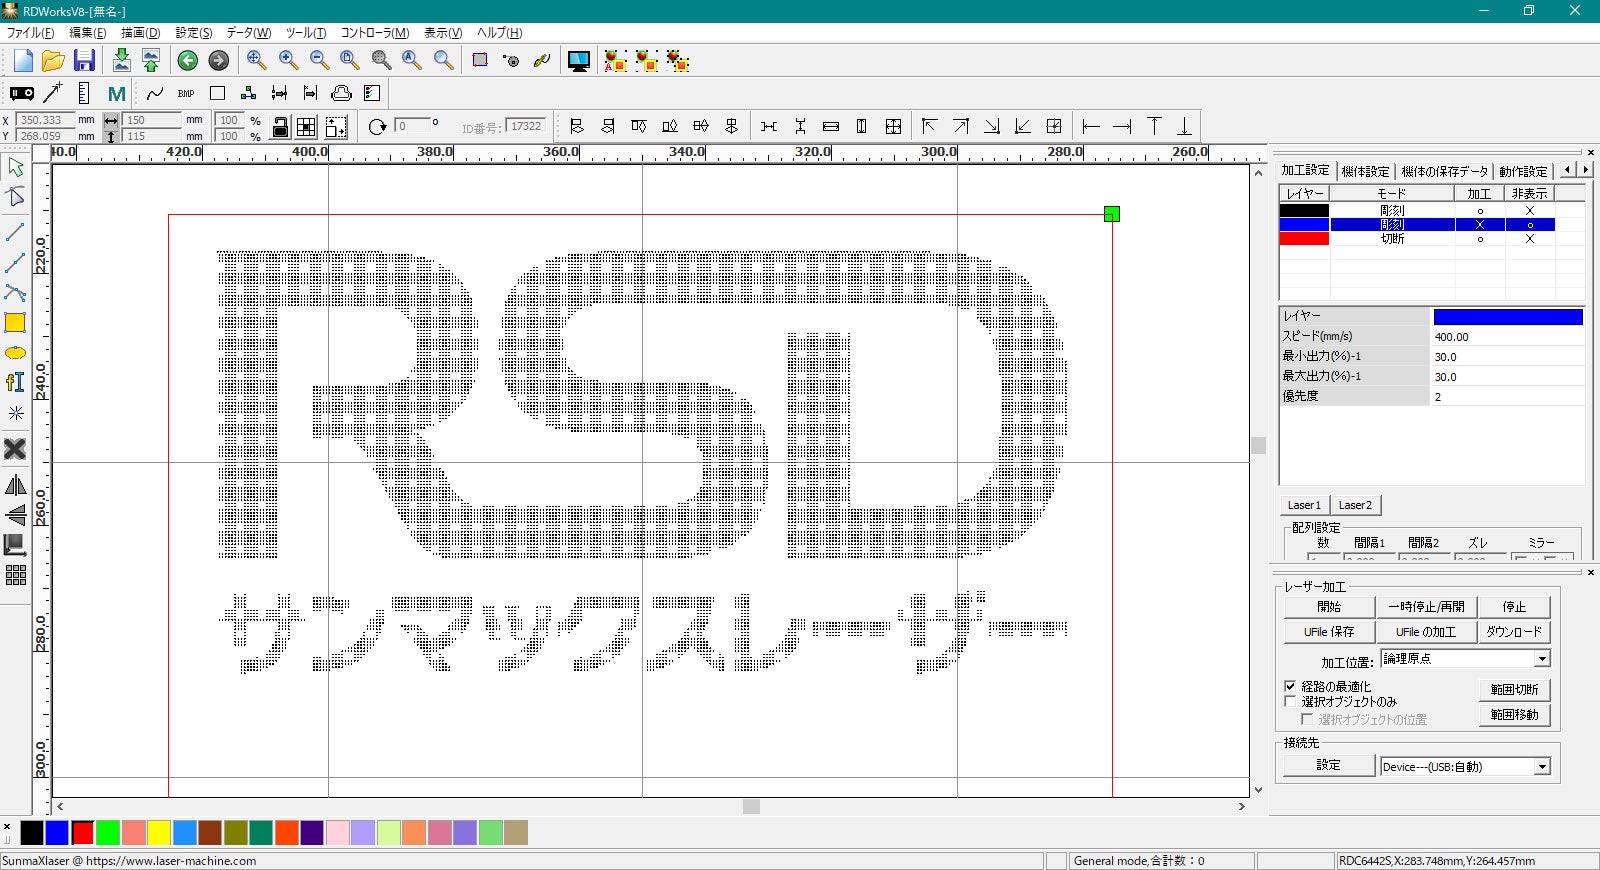Enable 選択オブジェクトのみ checkbox
Image resolution: width=1600 pixels, height=870 pixels.
click(x=1290, y=701)
